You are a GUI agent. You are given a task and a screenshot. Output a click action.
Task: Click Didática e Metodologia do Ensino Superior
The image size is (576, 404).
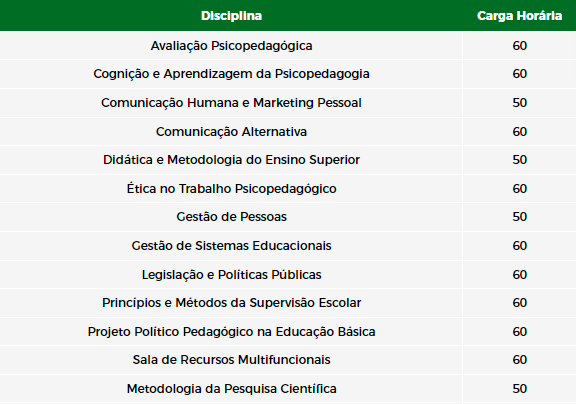[x=231, y=160]
